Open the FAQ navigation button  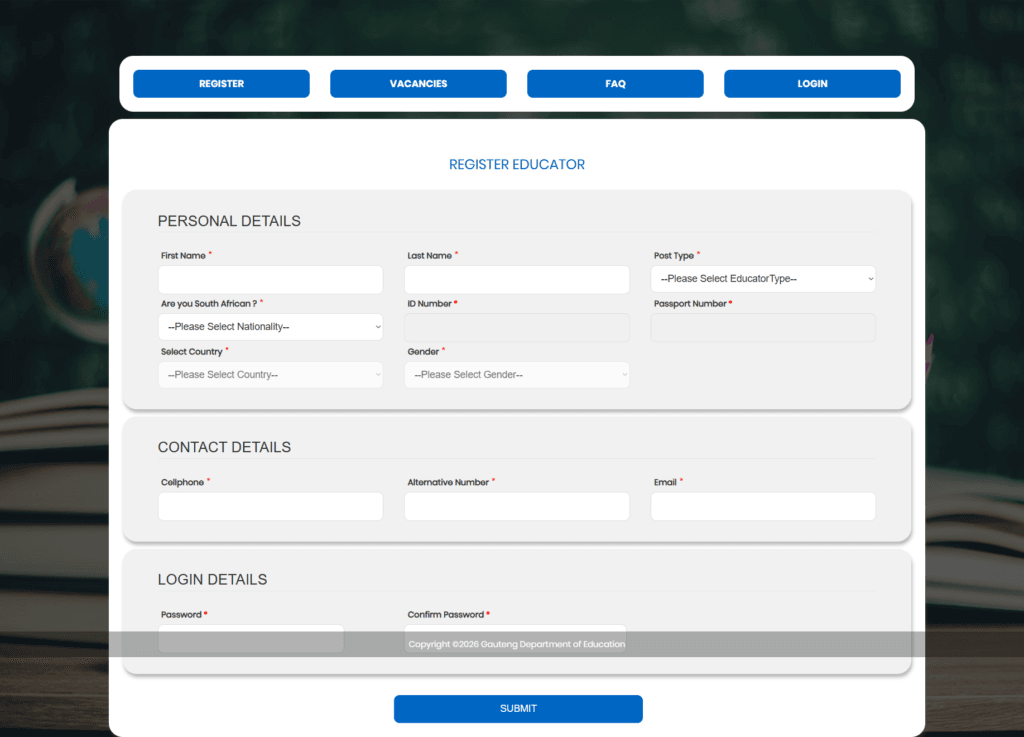(615, 84)
